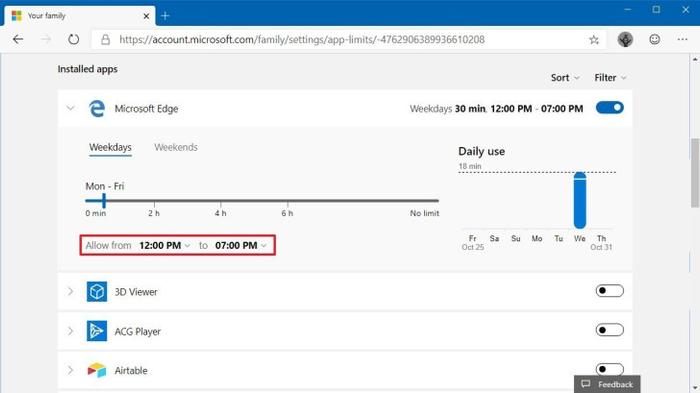Click the Microsoft Edge app icon
This screenshot has height=393, width=700.
click(x=96, y=109)
